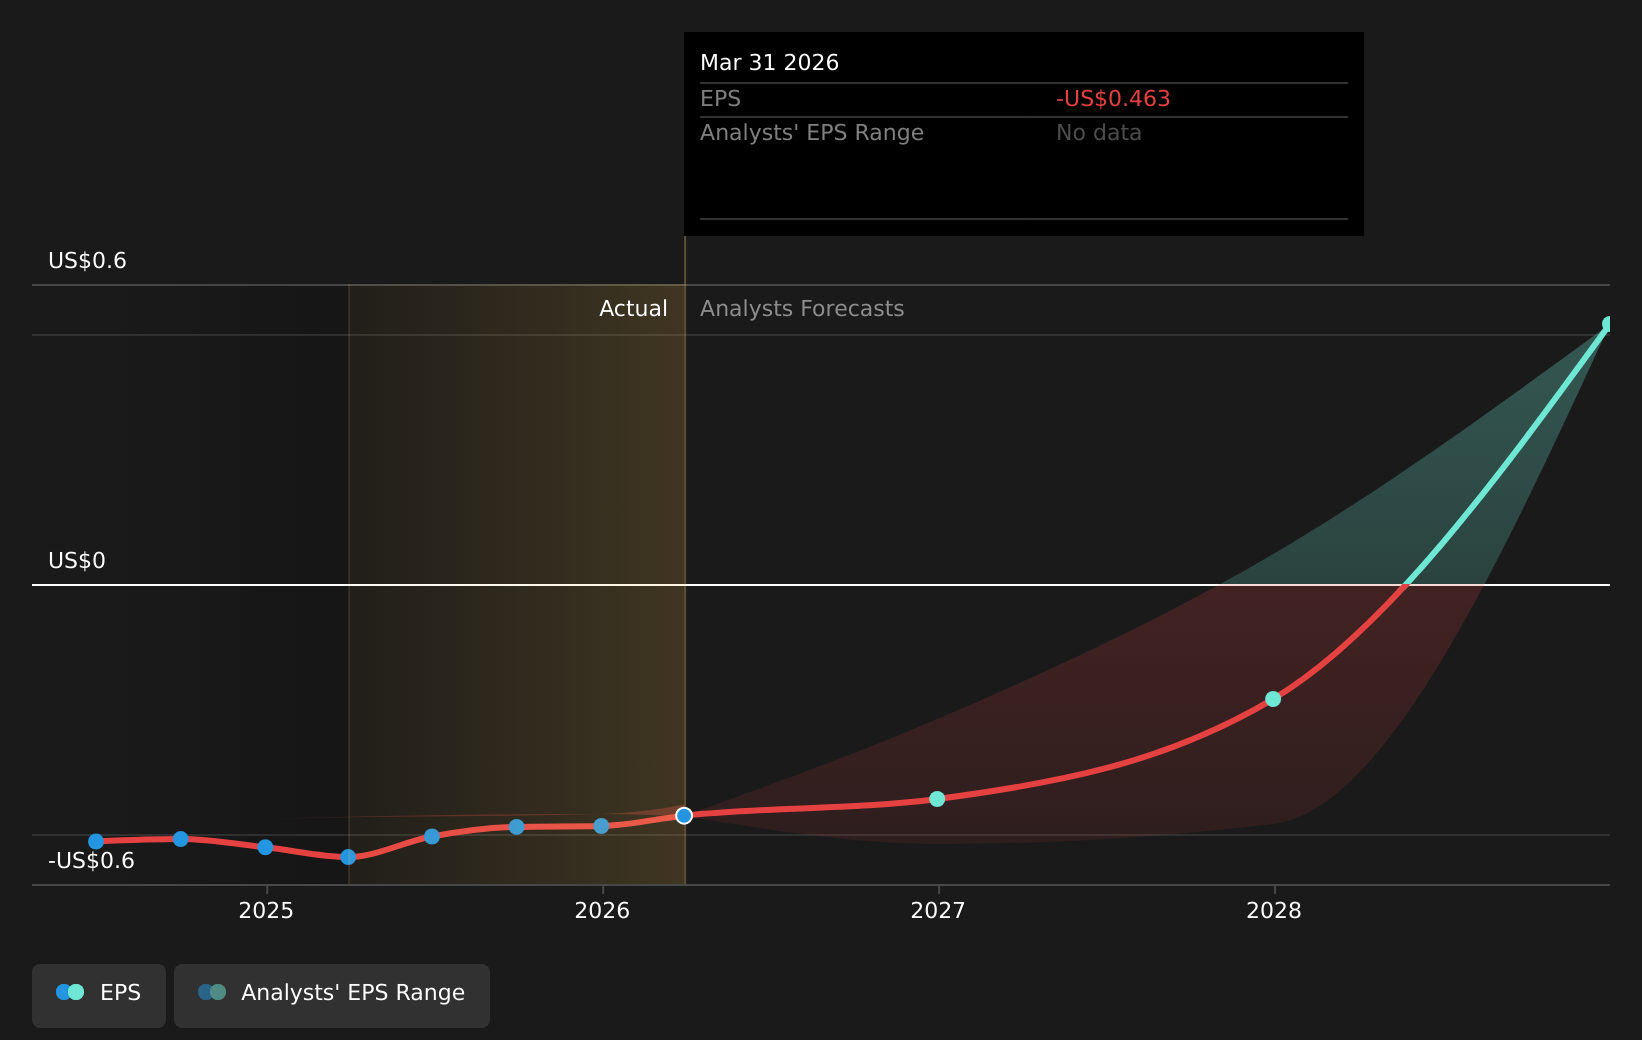The width and height of the screenshot is (1642, 1040).
Task: Toggle the Analysts' EPS Range legend
Action: 332,995
